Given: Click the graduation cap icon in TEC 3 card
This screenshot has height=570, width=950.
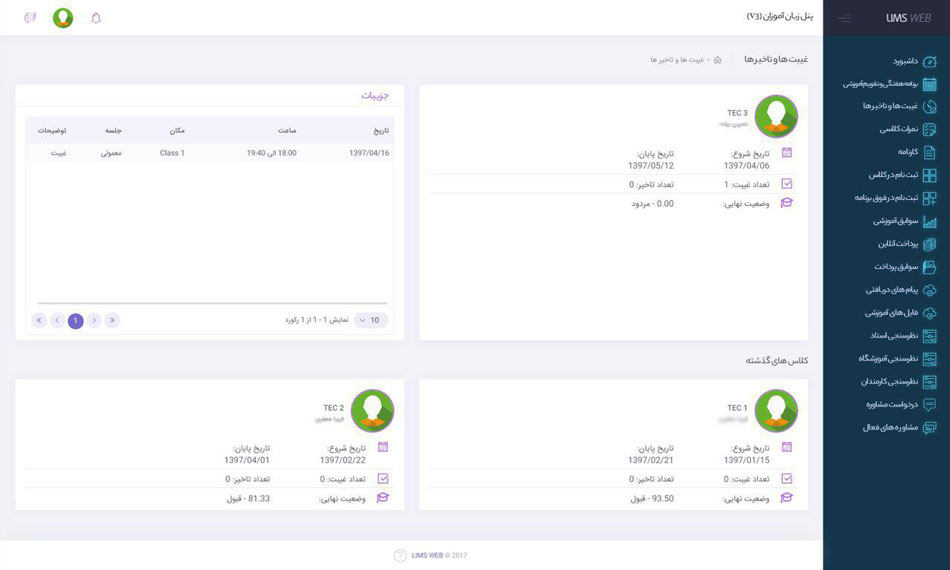Looking at the screenshot, I should (x=786, y=203).
